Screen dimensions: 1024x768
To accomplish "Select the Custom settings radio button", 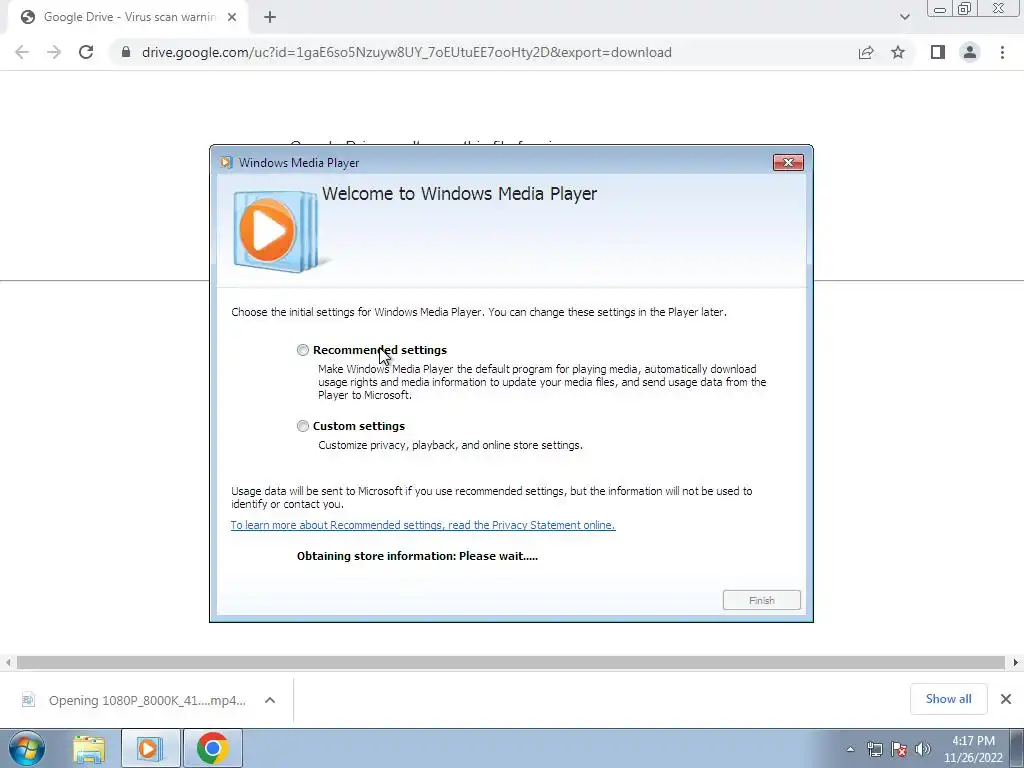I will coord(302,426).
